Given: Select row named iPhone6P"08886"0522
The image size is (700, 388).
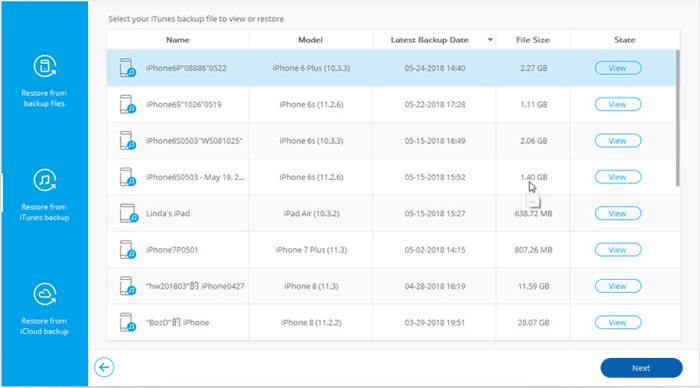Looking at the screenshot, I should [x=393, y=68].
